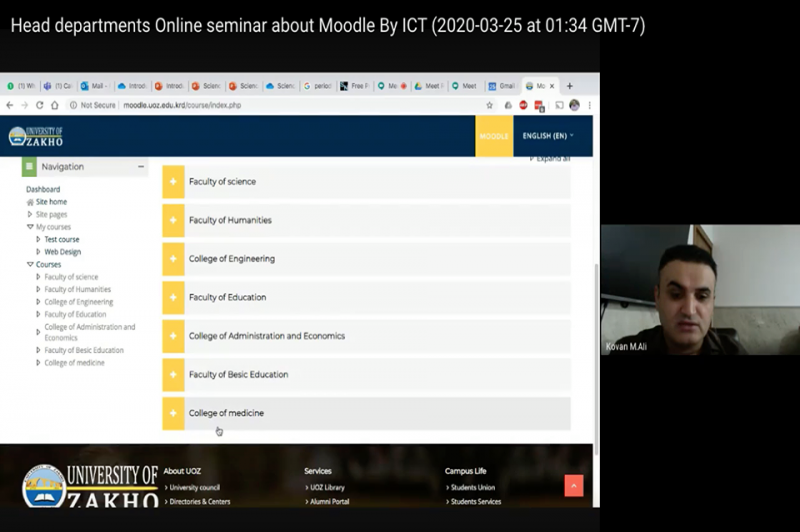800x532 pixels.
Task: Expand Faculty of science with yellow plus
Action: pyautogui.click(x=173, y=182)
